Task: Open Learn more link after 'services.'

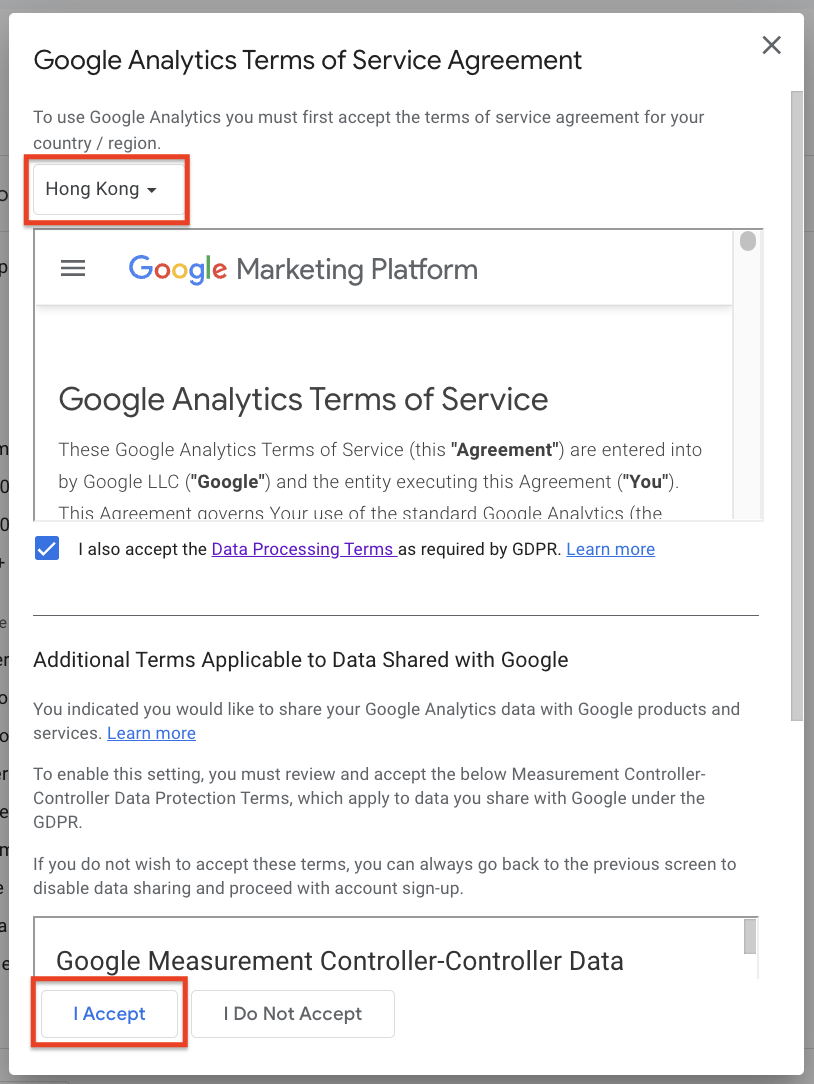Action: pyautogui.click(x=151, y=733)
